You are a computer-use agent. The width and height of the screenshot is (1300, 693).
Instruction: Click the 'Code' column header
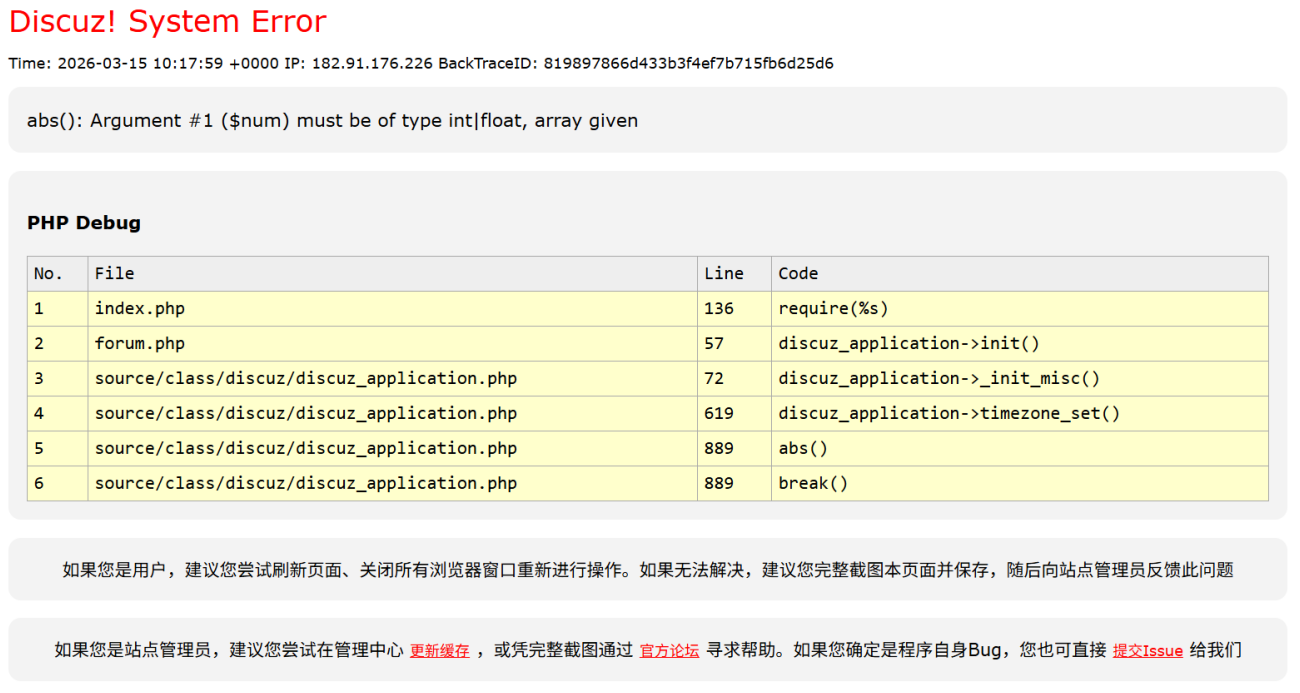pos(1020,274)
